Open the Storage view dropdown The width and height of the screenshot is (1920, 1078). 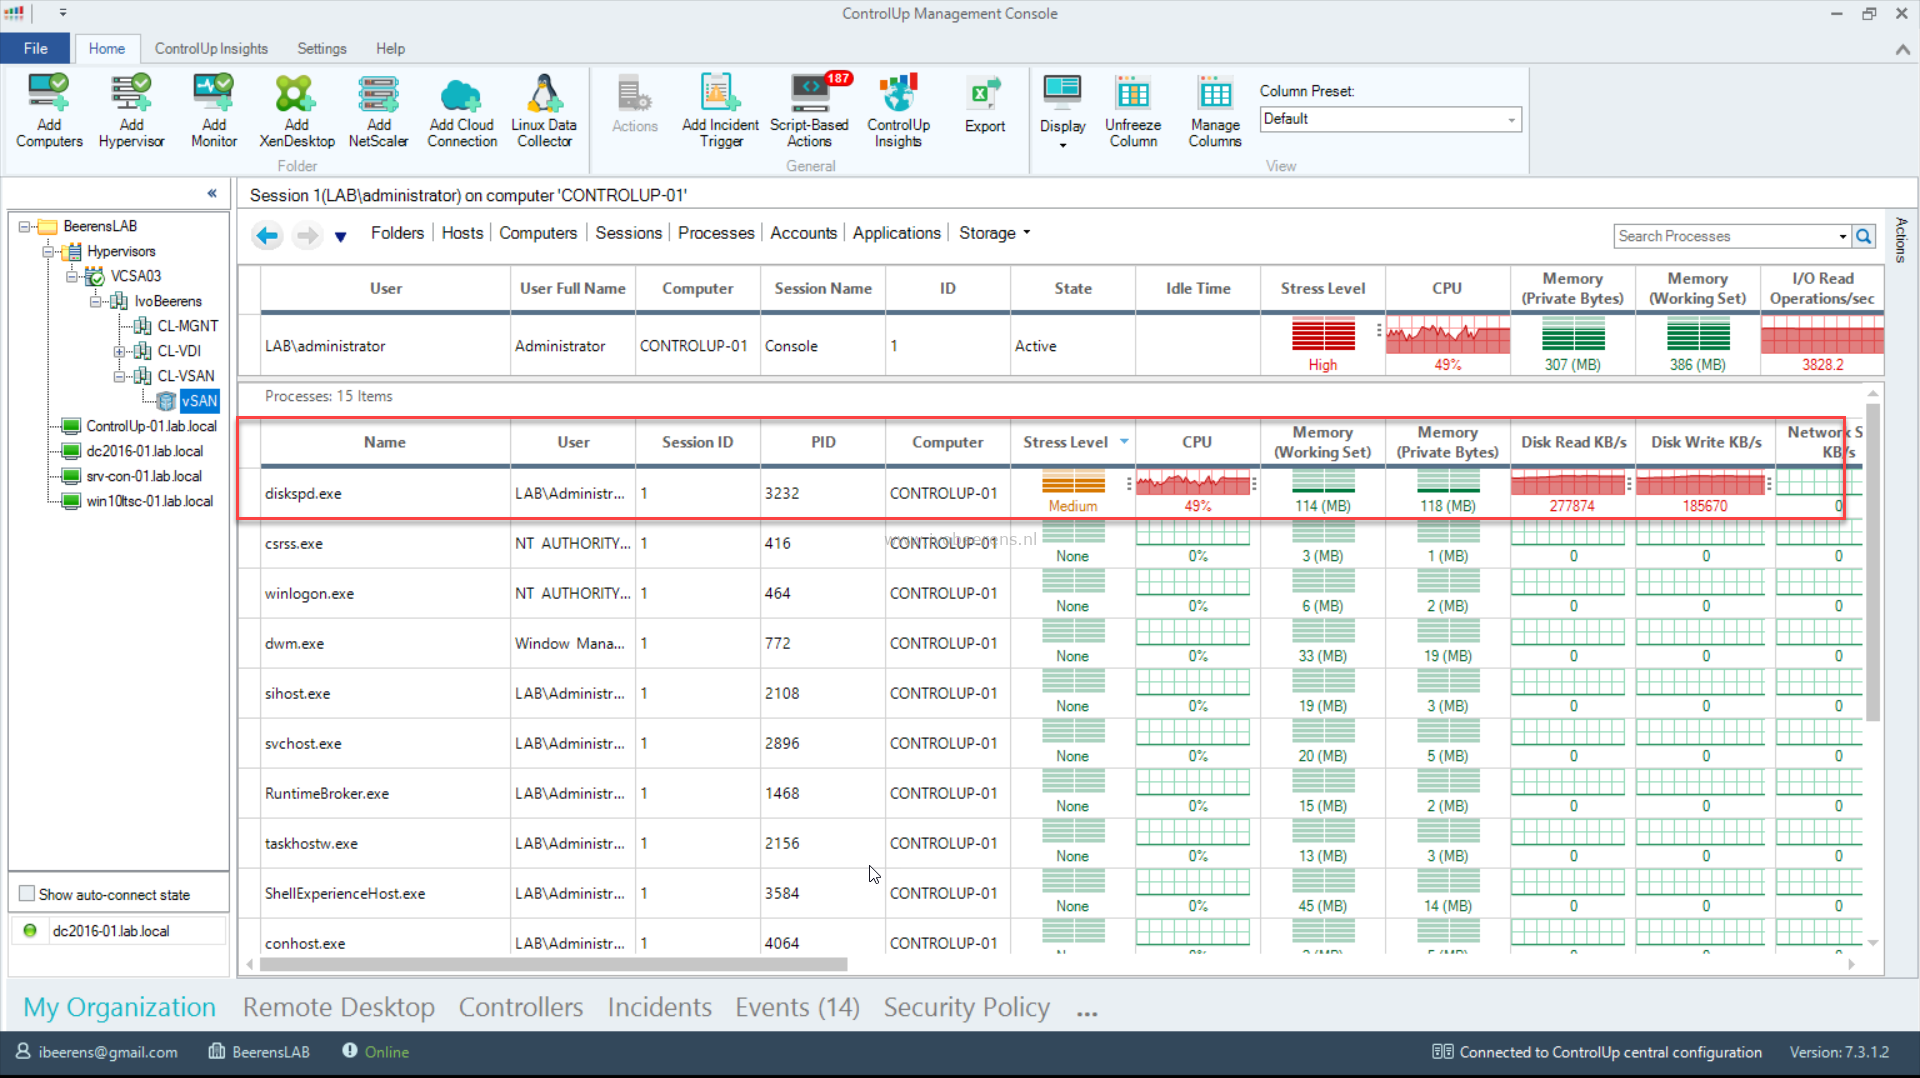pos(995,233)
